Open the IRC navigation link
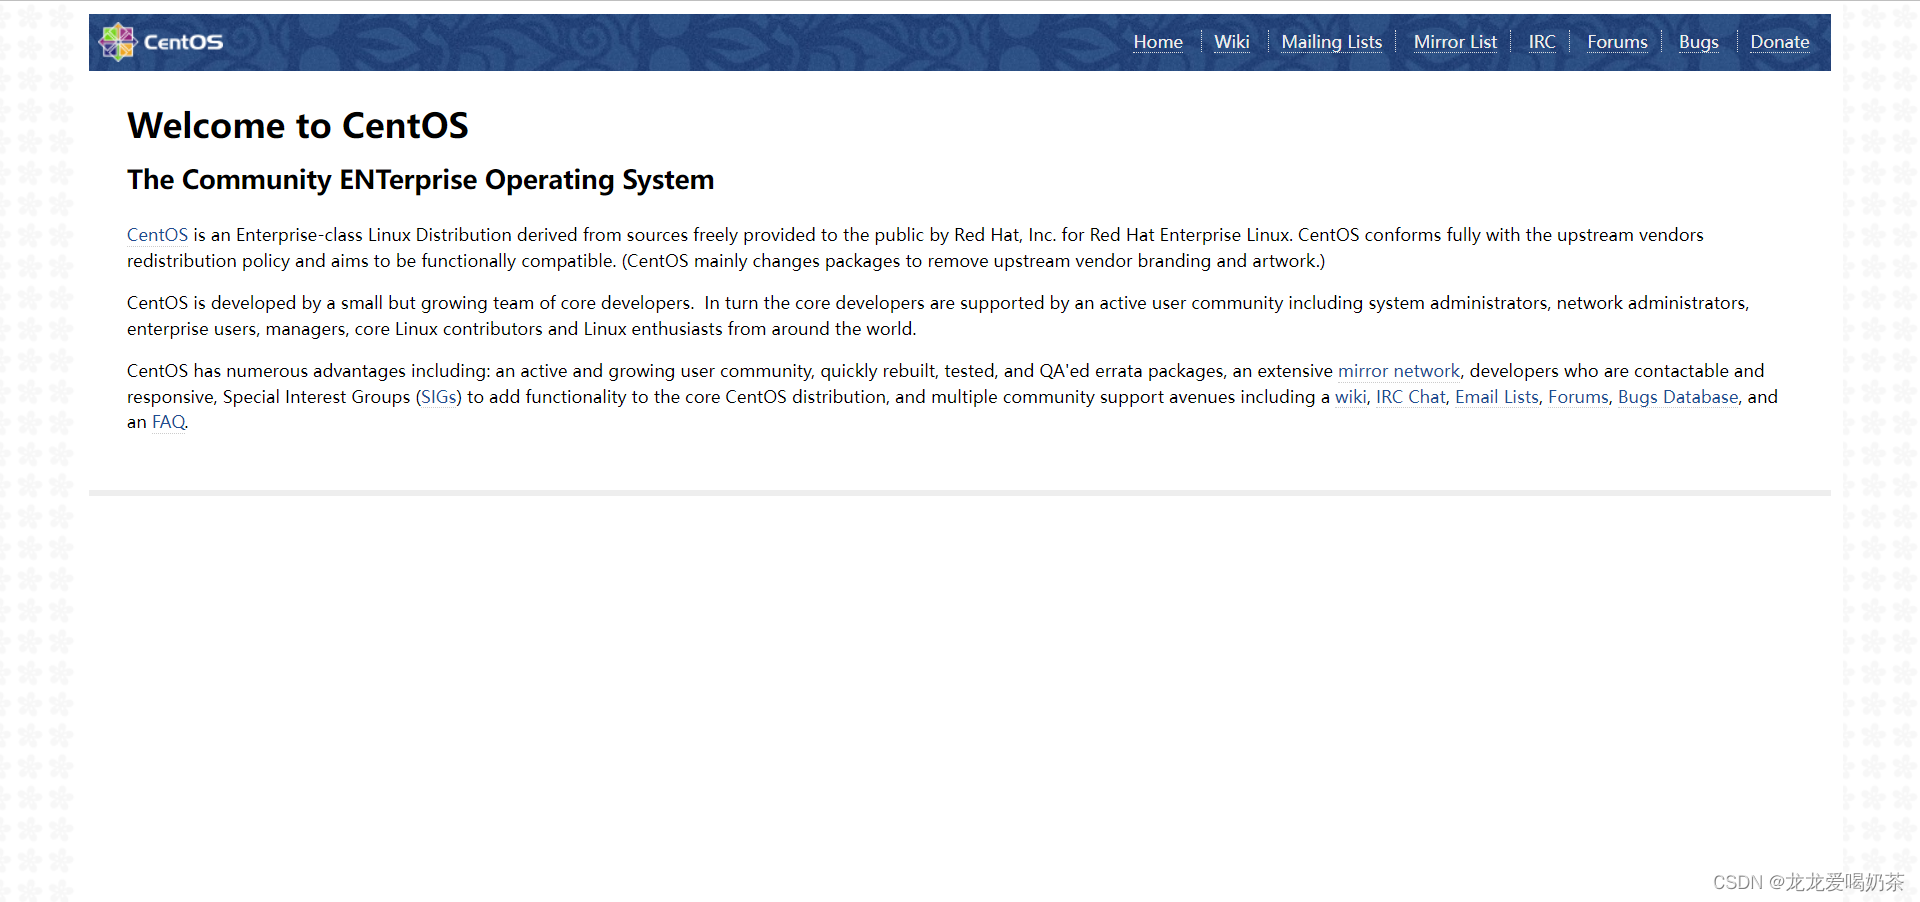 [x=1542, y=42]
